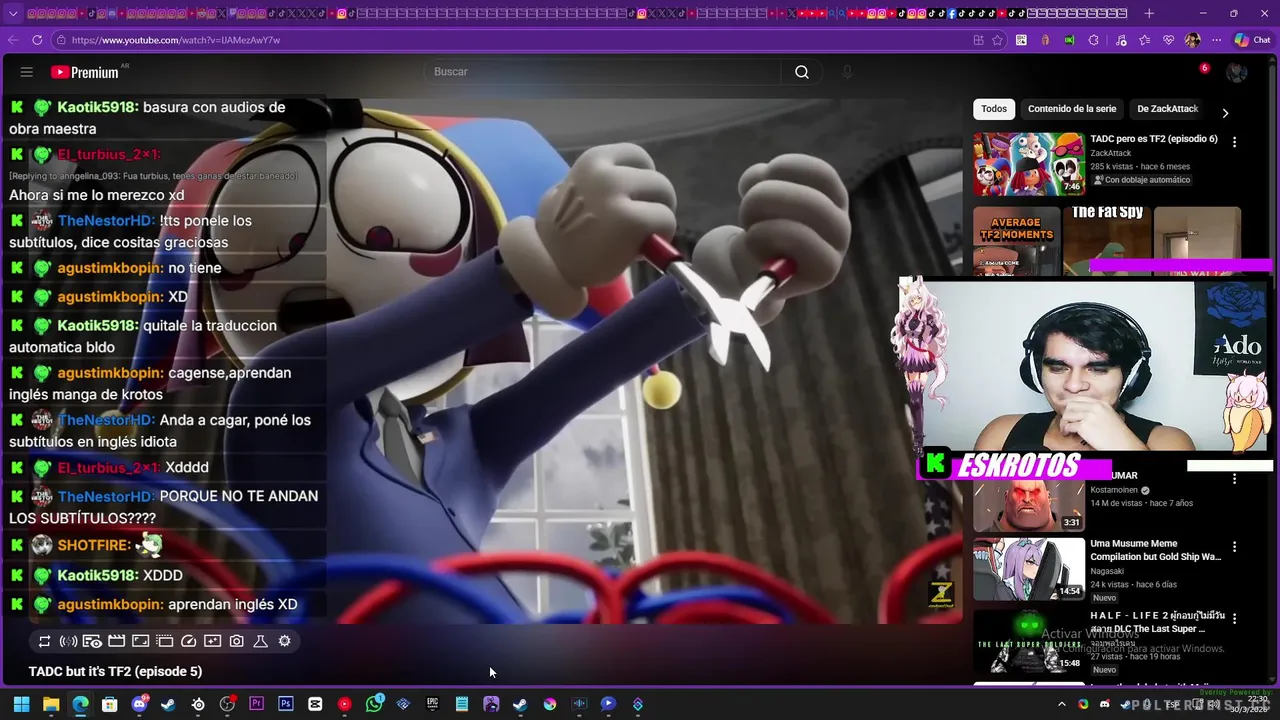The width and height of the screenshot is (1280, 720).
Task: Open browser essentials heartbeat icon
Action: [1168, 40]
